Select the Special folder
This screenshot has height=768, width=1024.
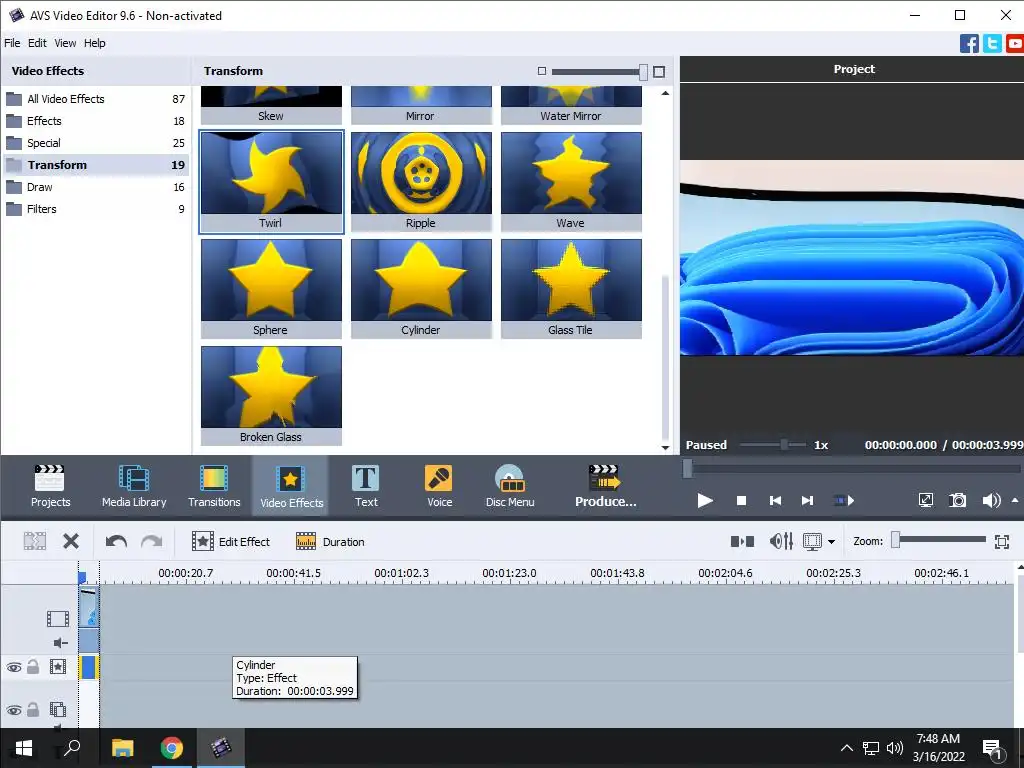point(95,143)
